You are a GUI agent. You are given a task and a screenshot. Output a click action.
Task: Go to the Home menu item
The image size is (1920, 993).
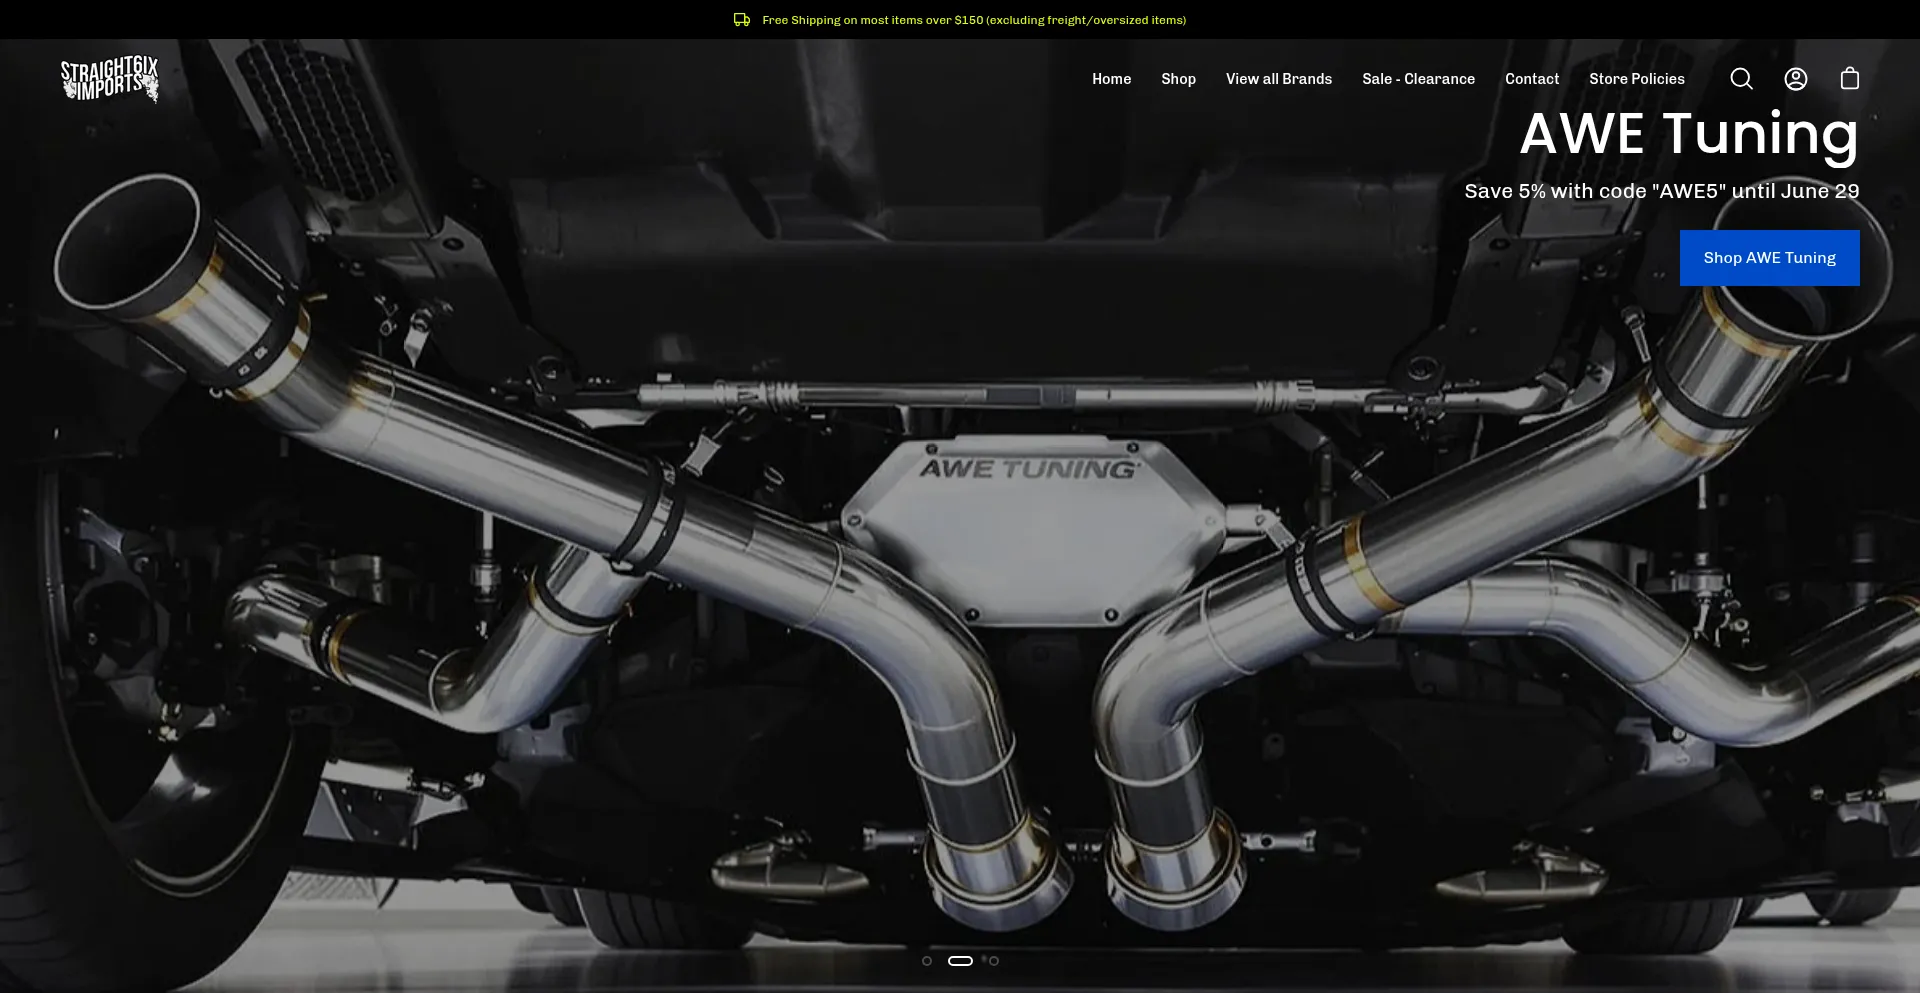[x=1111, y=79]
